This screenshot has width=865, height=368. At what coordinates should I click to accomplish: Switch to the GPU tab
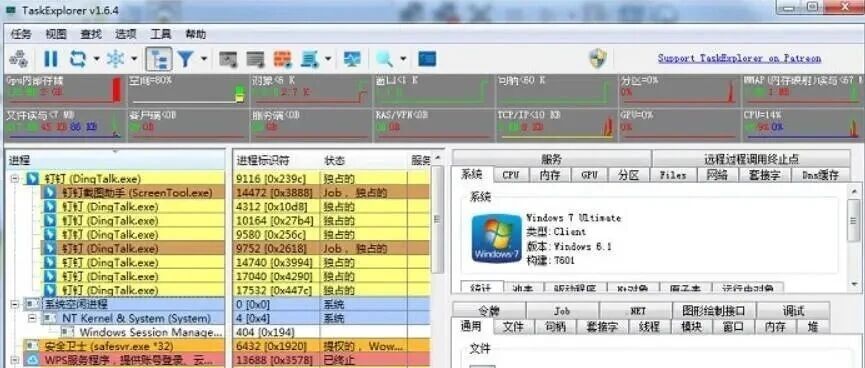coord(589,175)
